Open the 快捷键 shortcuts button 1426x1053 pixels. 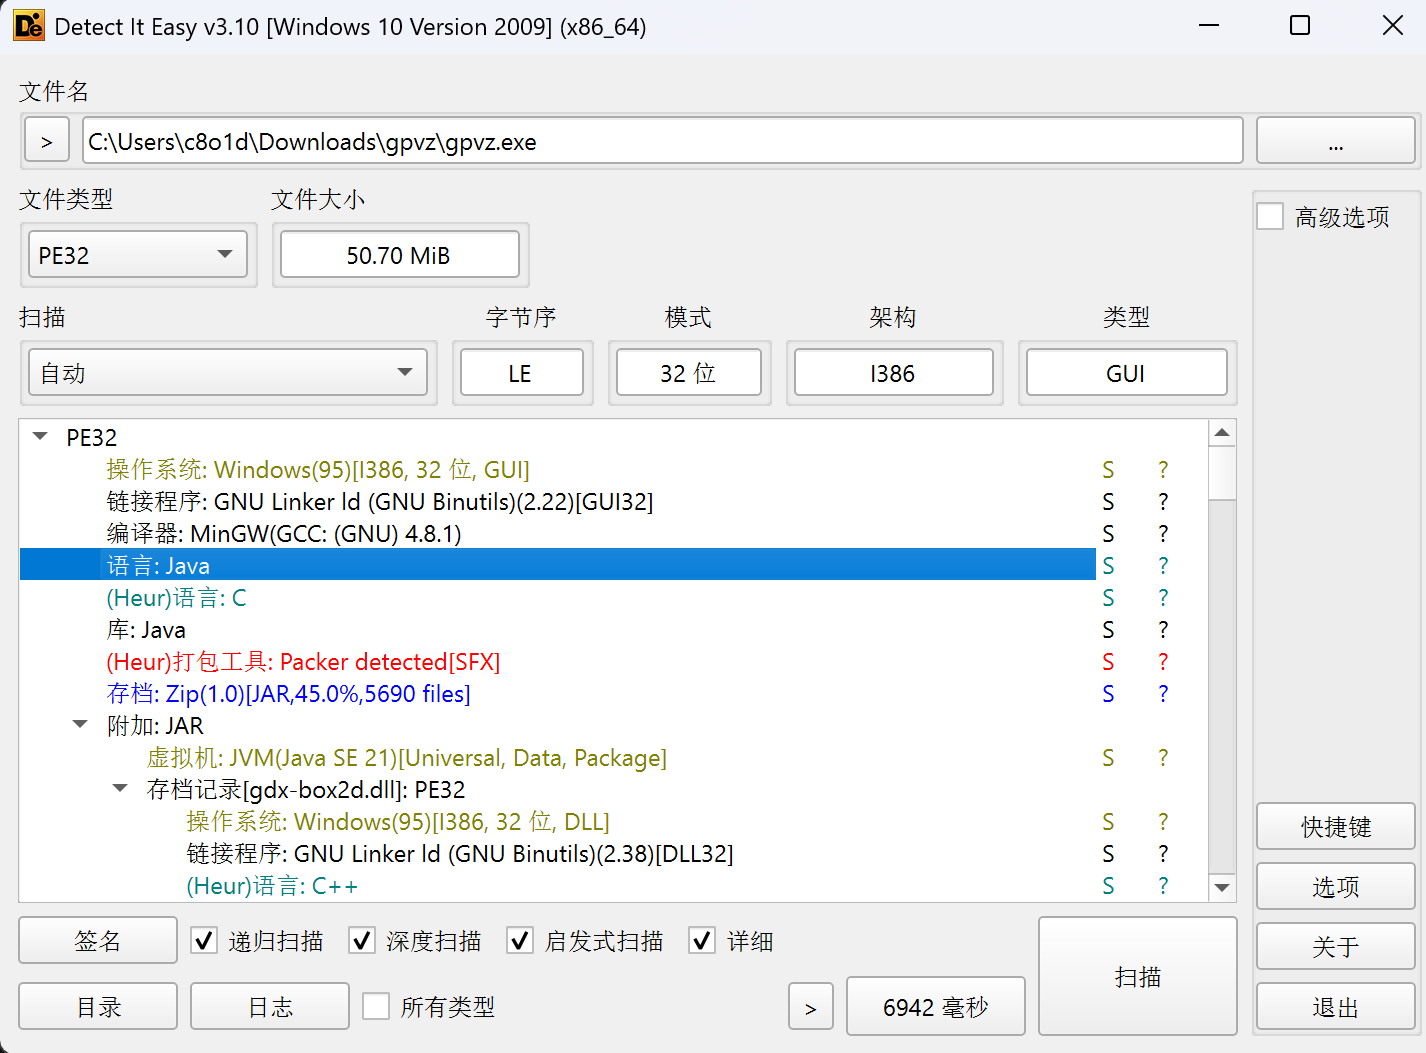tap(1335, 827)
